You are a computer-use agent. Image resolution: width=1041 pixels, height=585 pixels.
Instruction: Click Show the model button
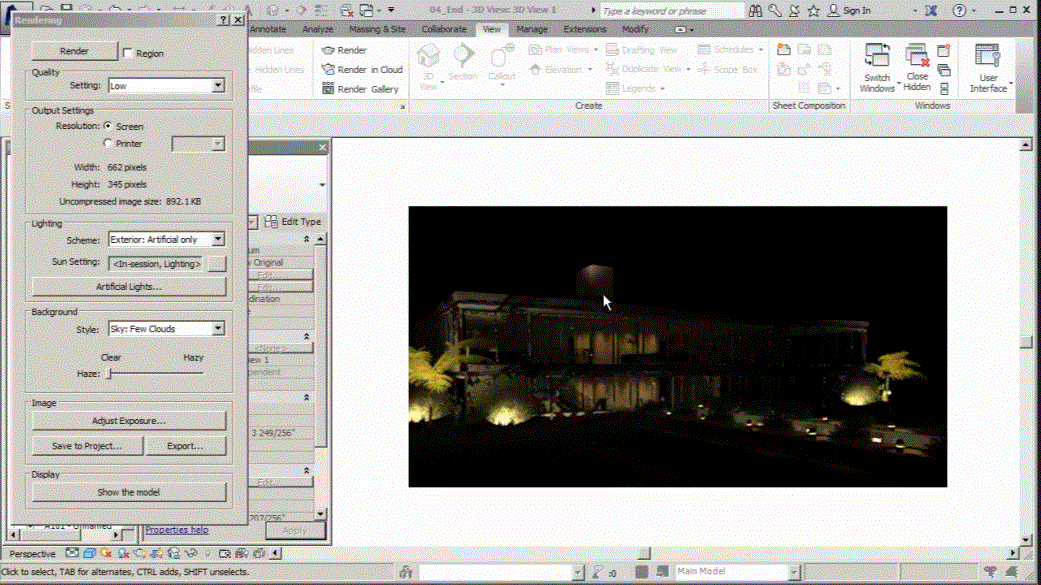pos(129,492)
